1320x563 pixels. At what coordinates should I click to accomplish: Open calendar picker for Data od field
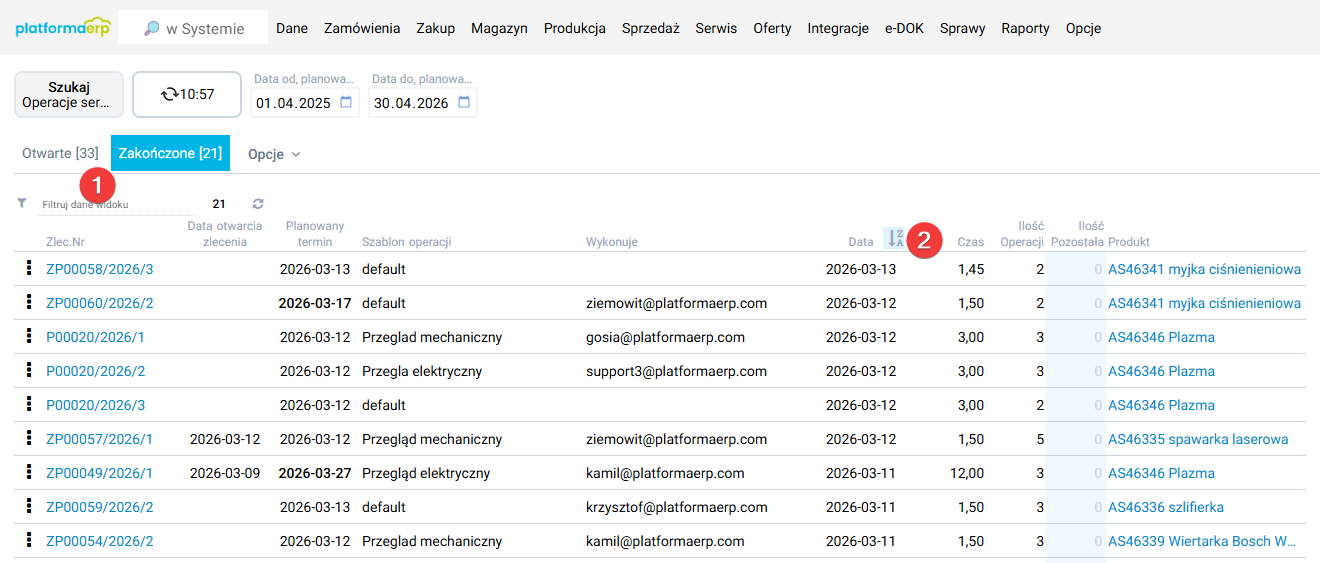tap(346, 102)
